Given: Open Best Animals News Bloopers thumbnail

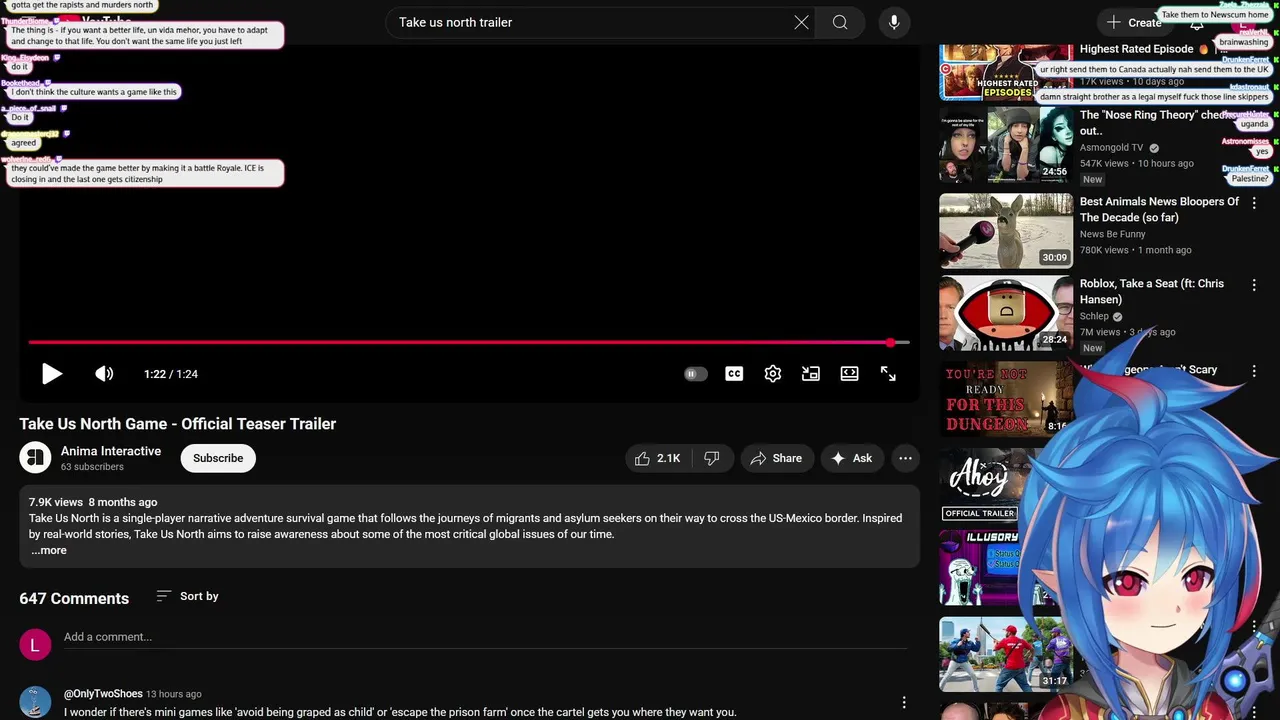Looking at the screenshot, I should coord(1006,231).
